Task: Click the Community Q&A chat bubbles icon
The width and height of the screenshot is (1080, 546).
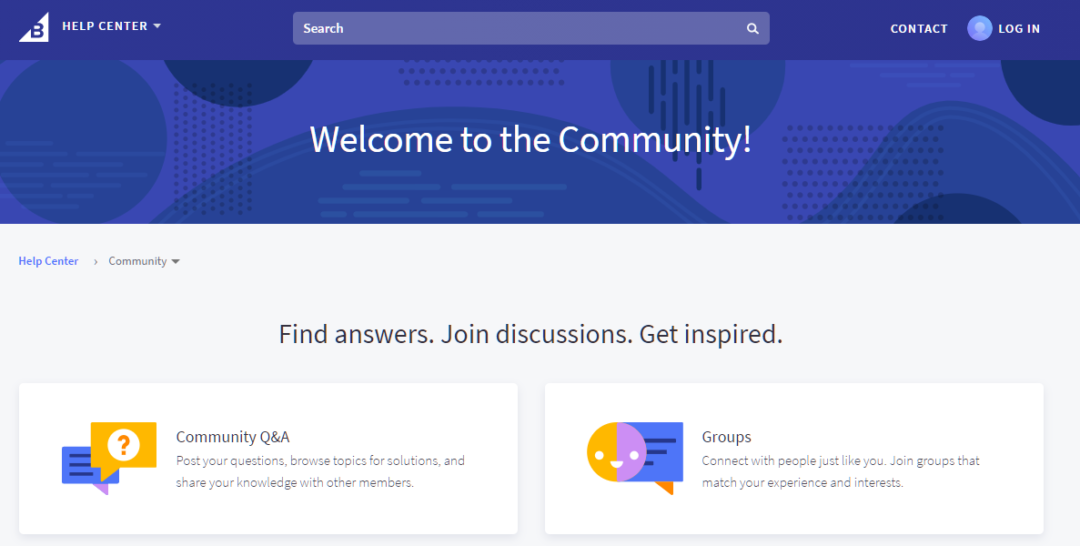Action: point(109,458)
